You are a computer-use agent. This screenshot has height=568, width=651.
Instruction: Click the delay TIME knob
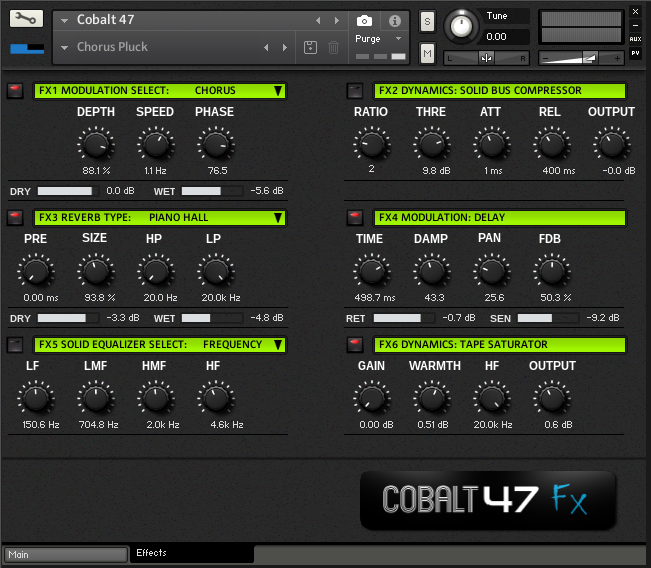[x=372, y=271]
